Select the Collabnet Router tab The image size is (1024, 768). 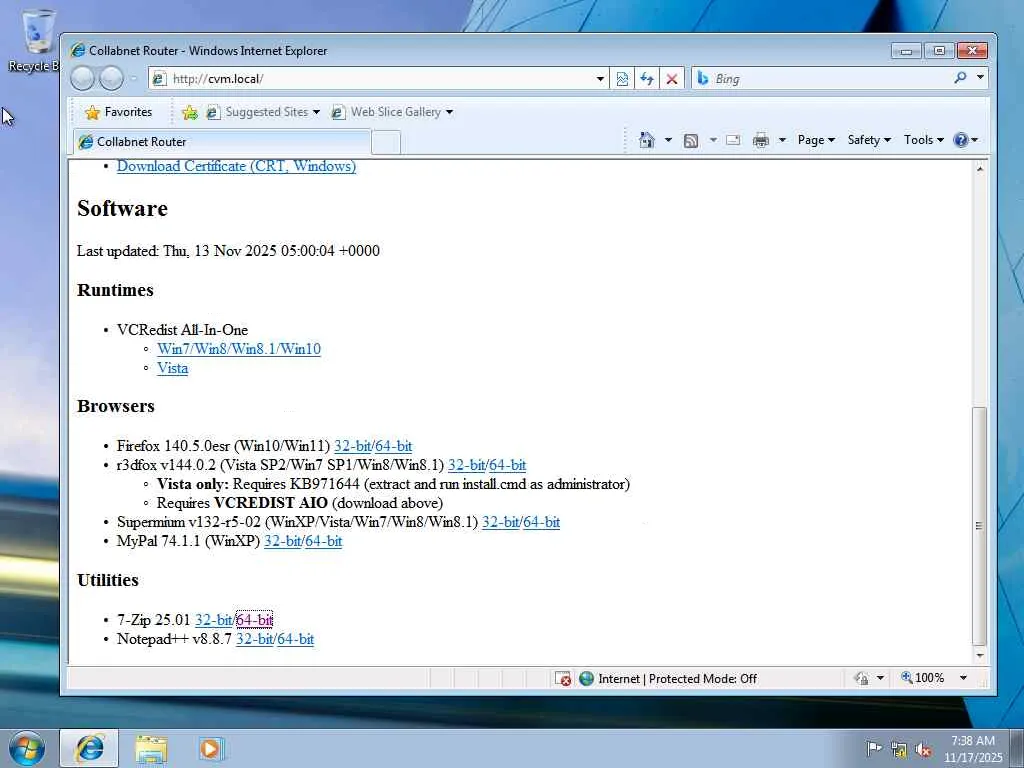pos(222,142)
